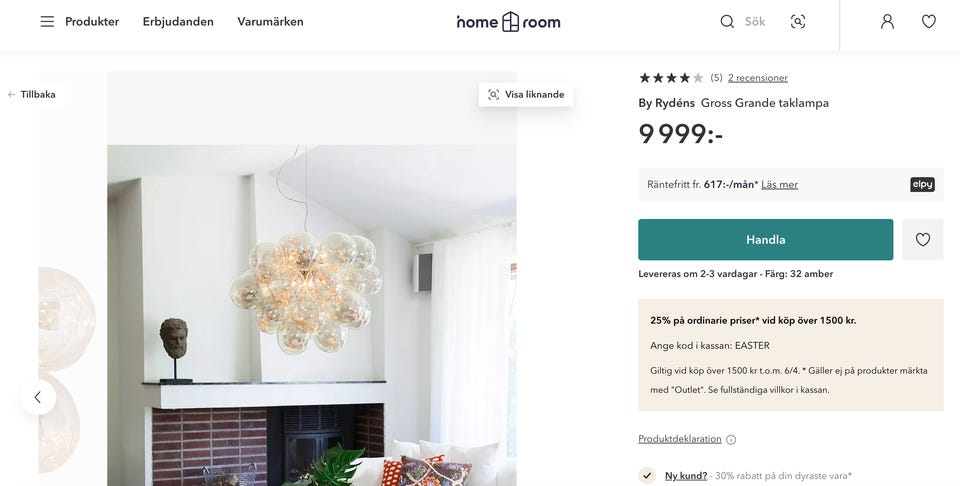Viewport: 960px width, 486px height.
Task: Open the favorites heart in header
Action: point(929,21)
